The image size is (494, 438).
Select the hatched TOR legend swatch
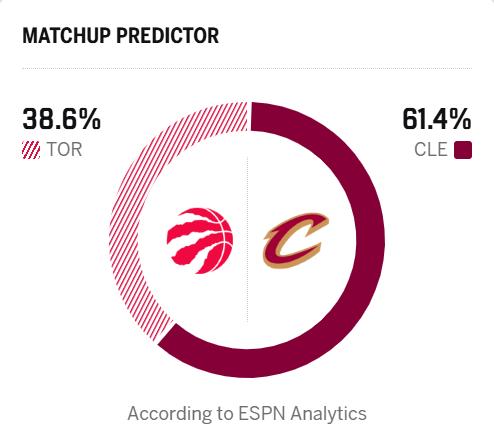(x=31, y=150)
